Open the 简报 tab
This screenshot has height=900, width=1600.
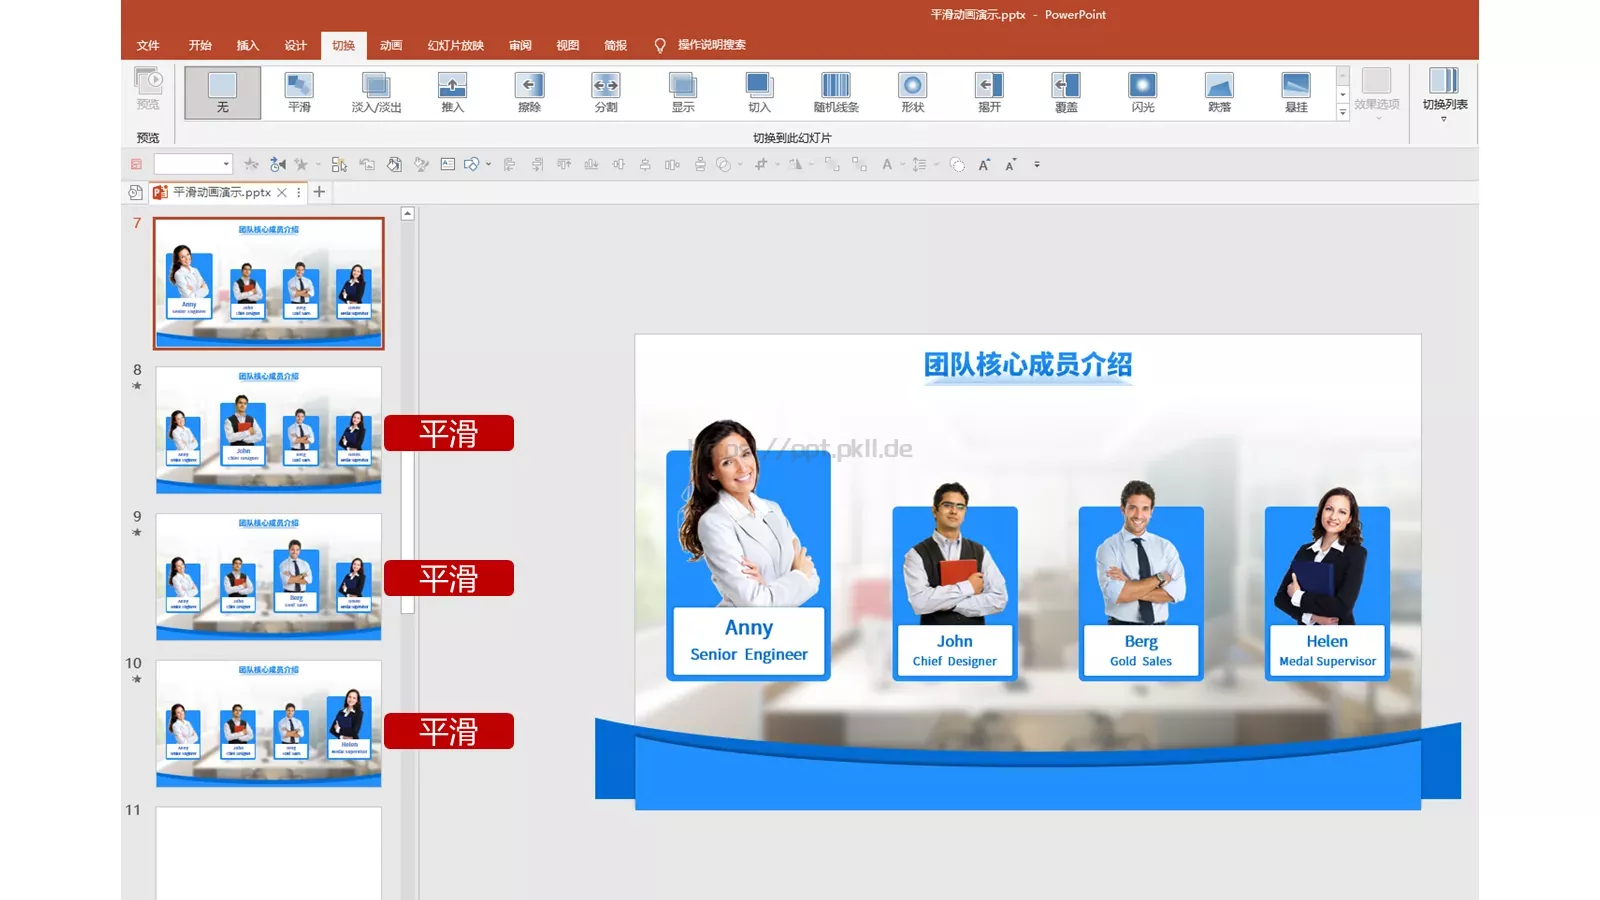click(616, 45)
